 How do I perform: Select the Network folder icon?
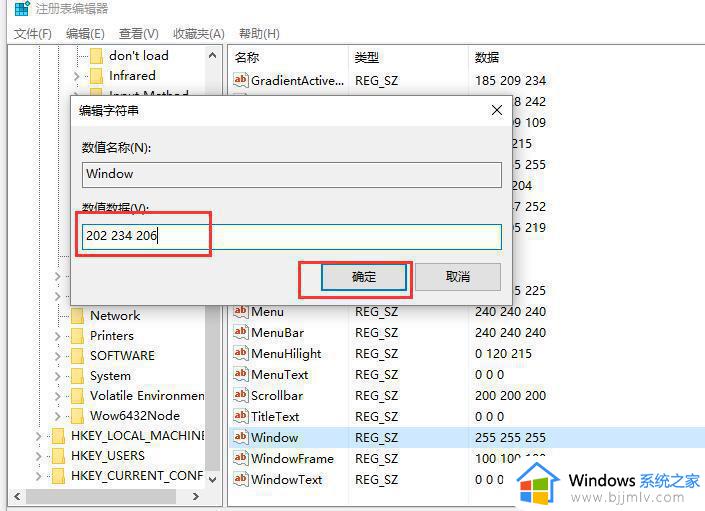click(x=77, y=315)
